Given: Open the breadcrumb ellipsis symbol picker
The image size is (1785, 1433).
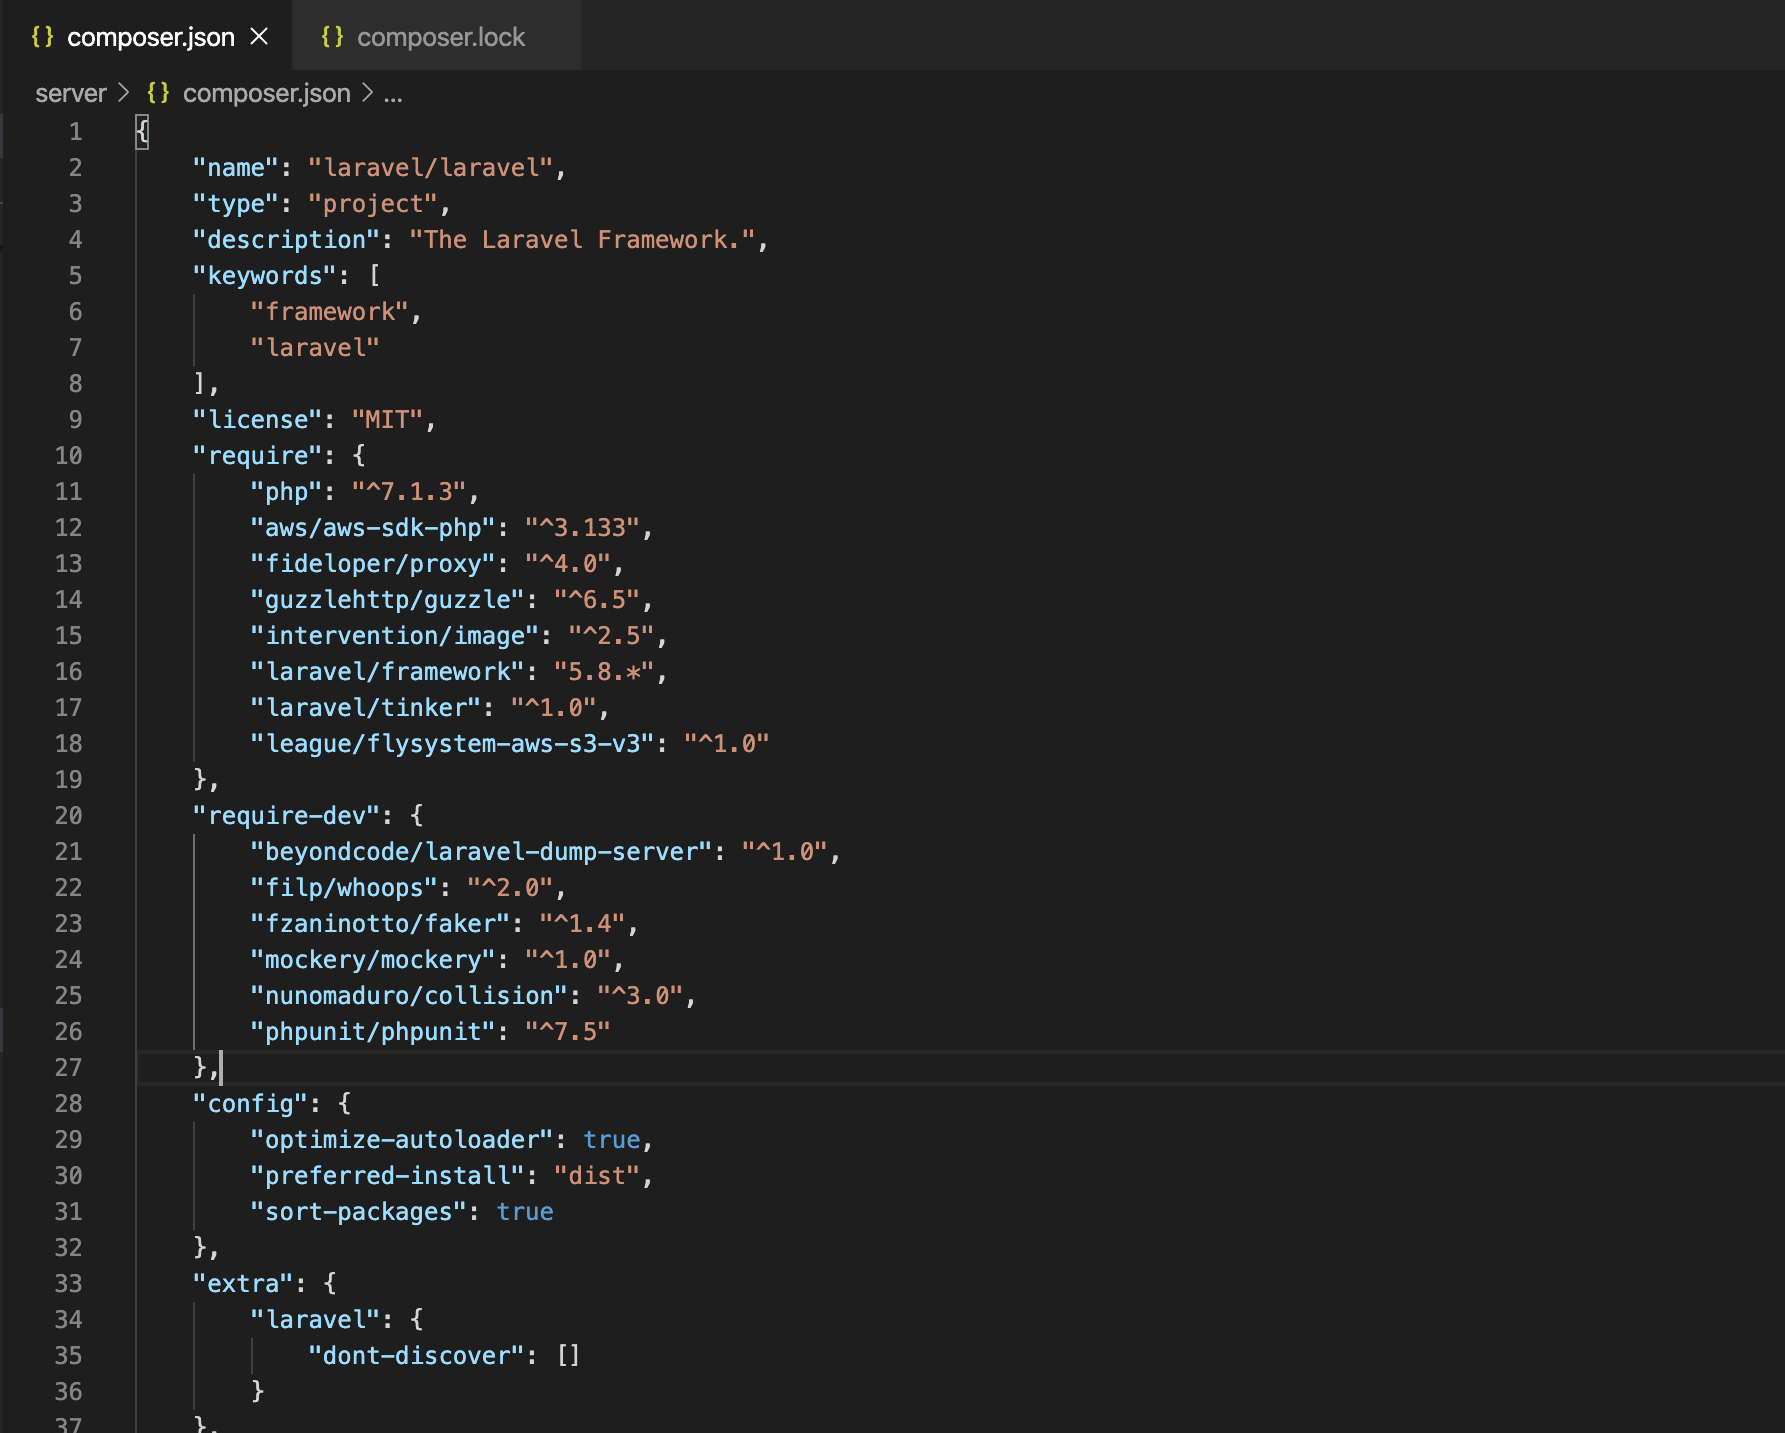Looking at the screenshot, I should [393, 93].
